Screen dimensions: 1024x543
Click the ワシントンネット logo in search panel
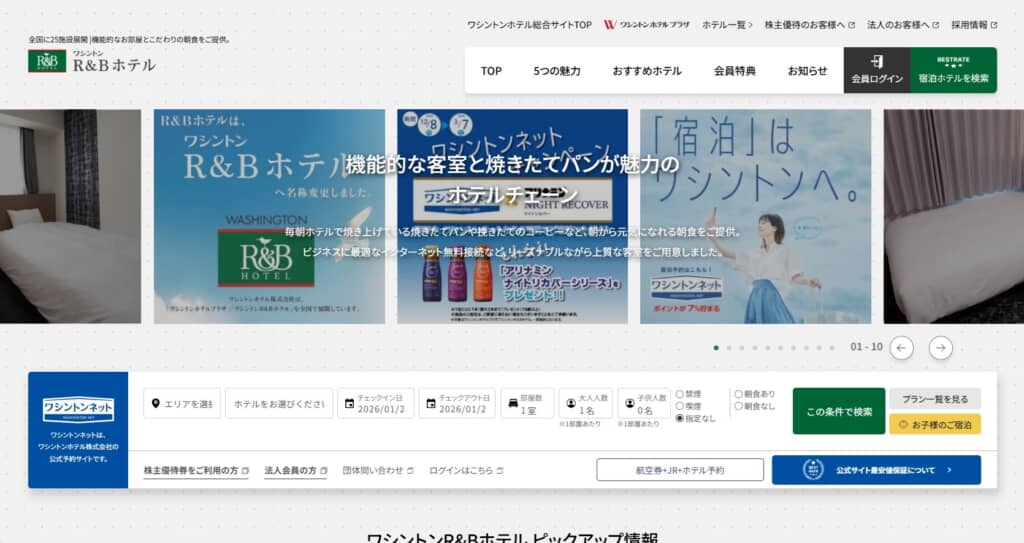(x=78, y=410)
